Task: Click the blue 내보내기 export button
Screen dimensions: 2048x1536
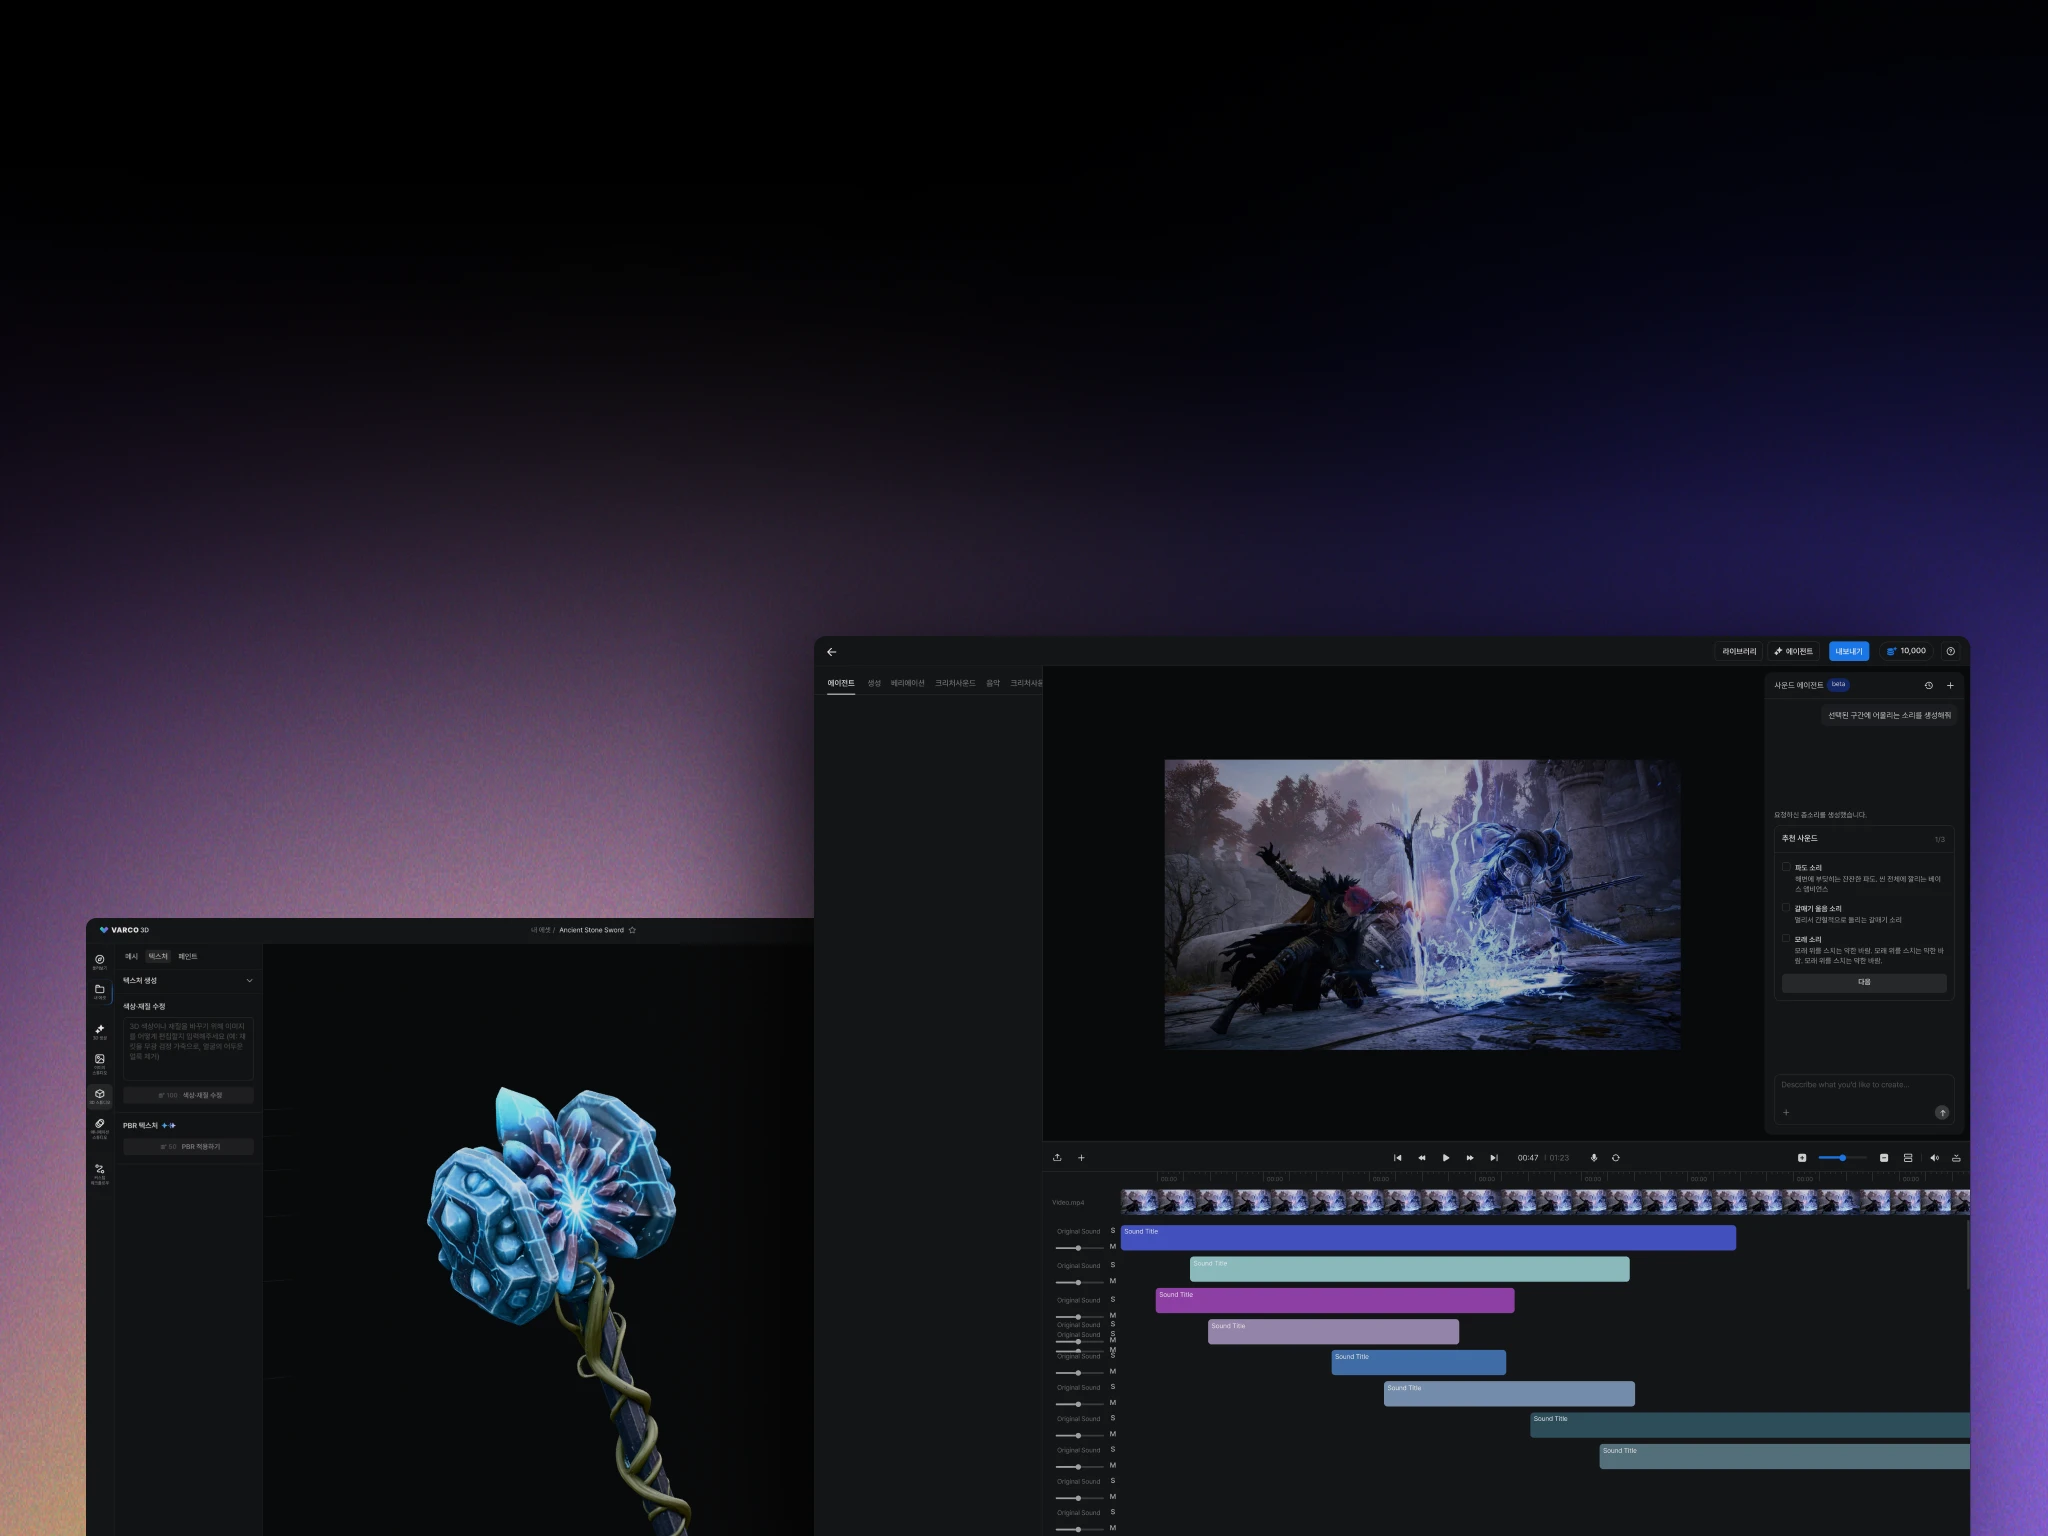Action: click(1849, 651)
